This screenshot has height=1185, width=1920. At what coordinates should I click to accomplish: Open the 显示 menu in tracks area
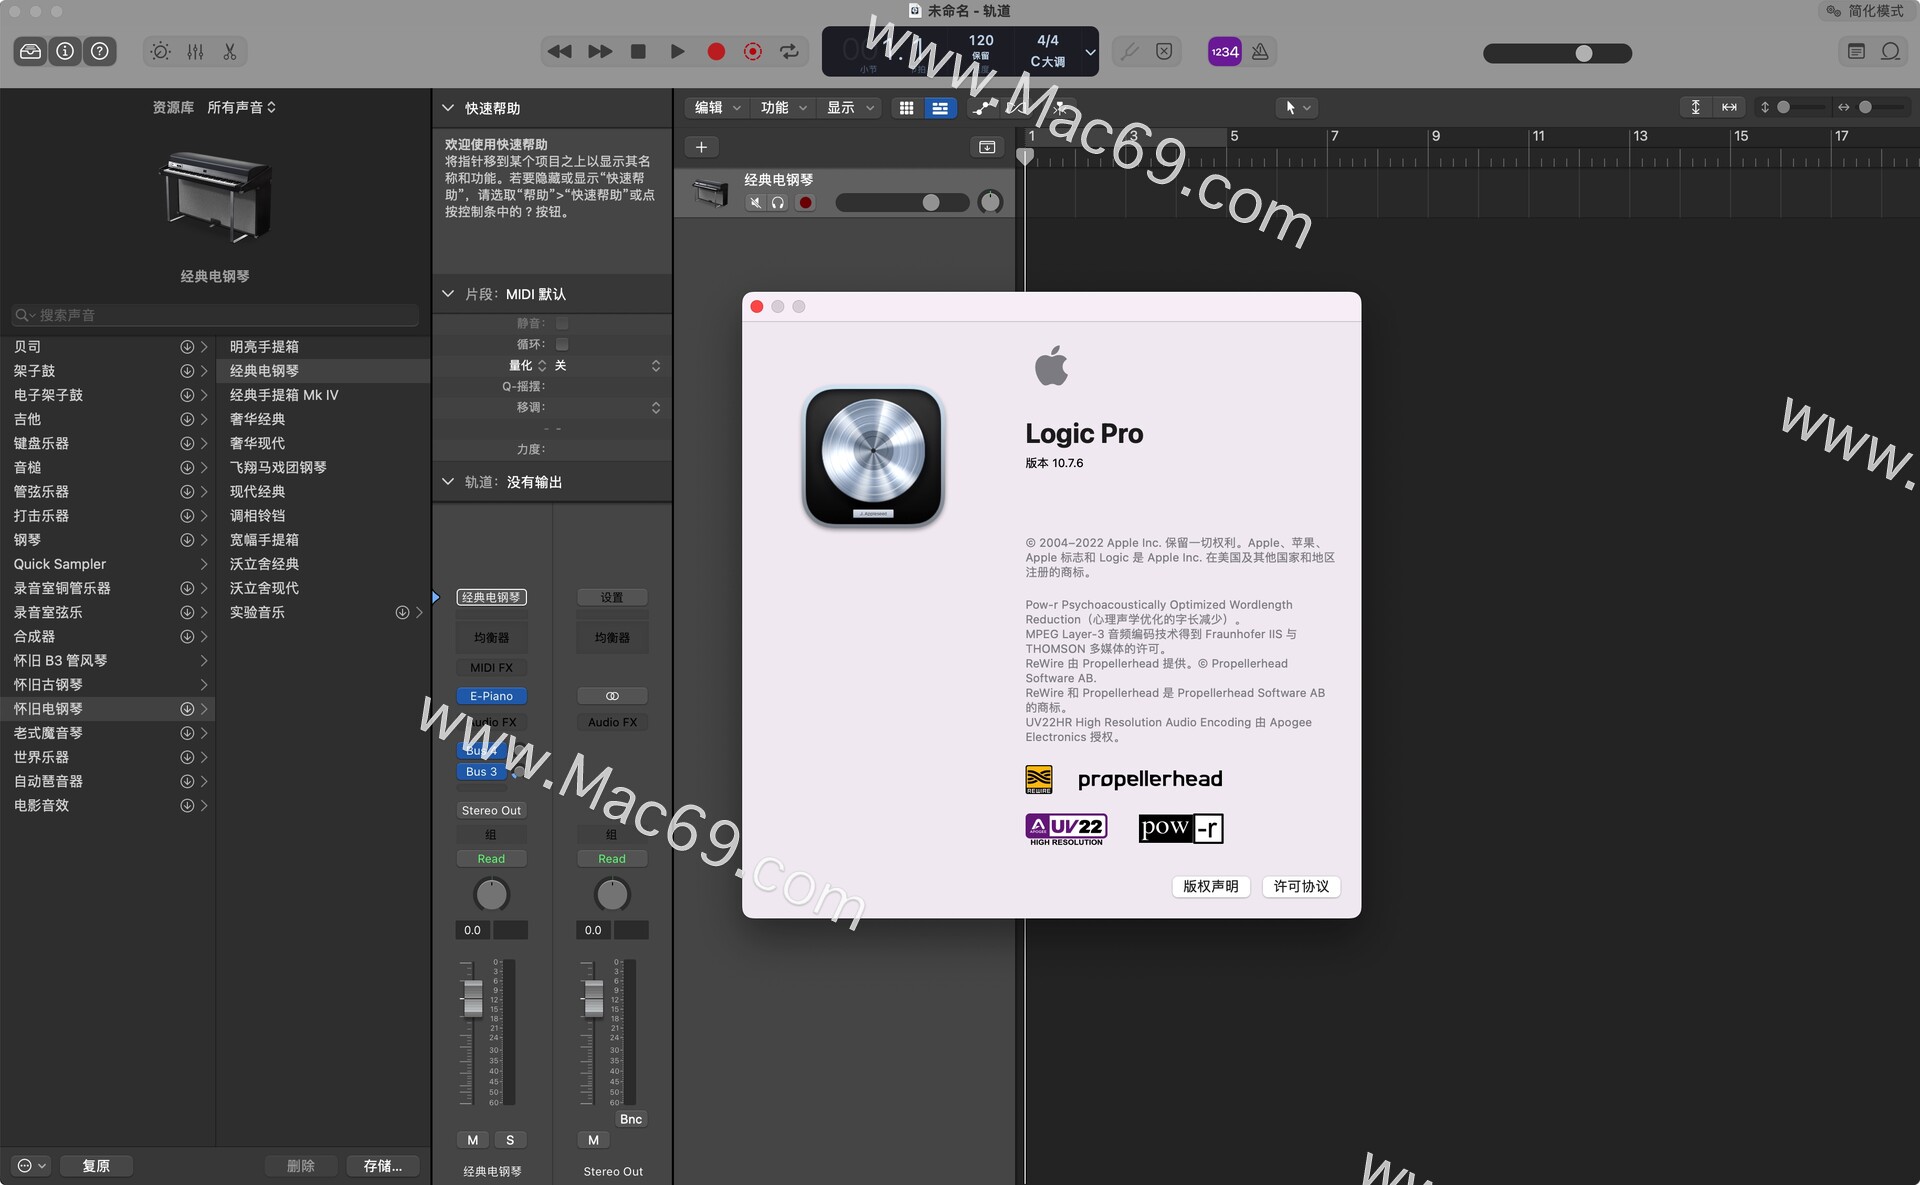[x=850, y=108]
